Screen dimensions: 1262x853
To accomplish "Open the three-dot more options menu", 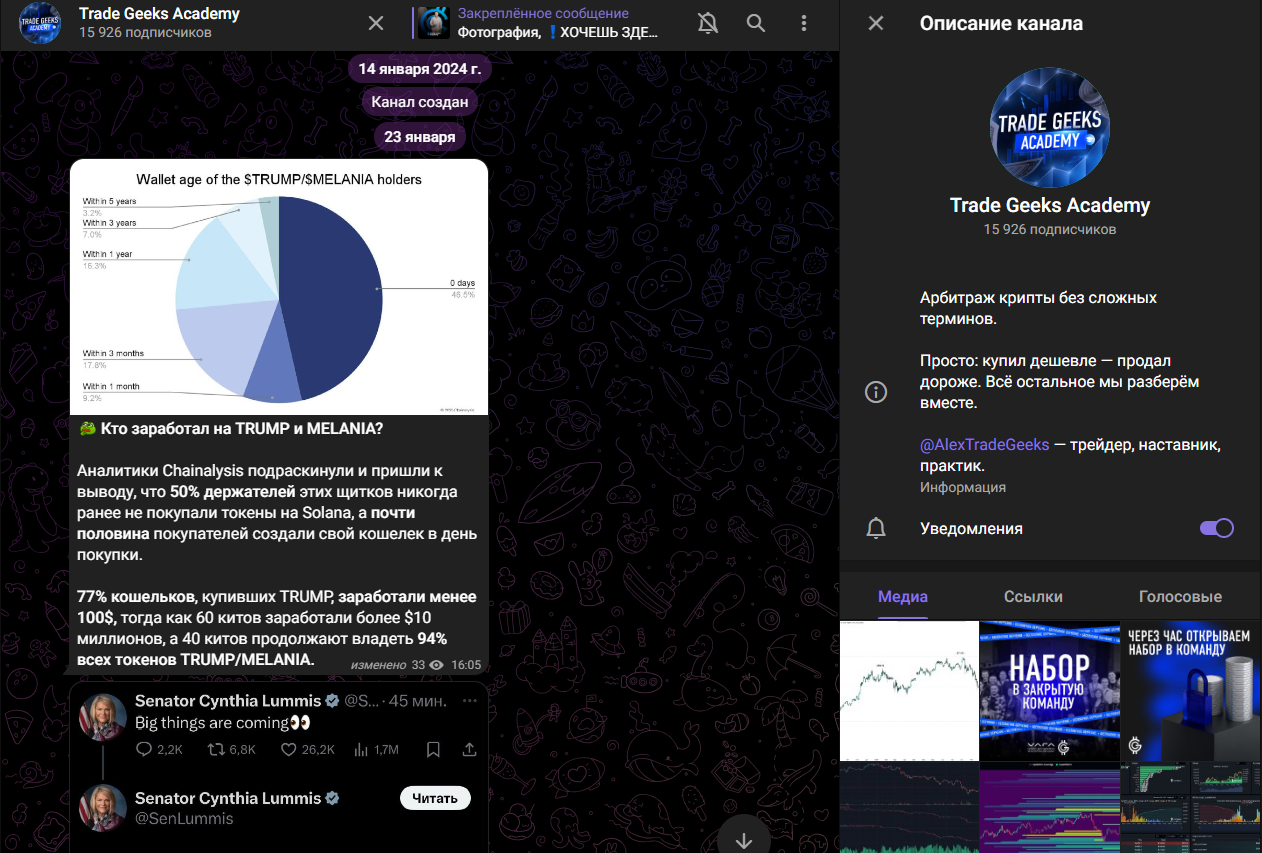I will point(805,24).
